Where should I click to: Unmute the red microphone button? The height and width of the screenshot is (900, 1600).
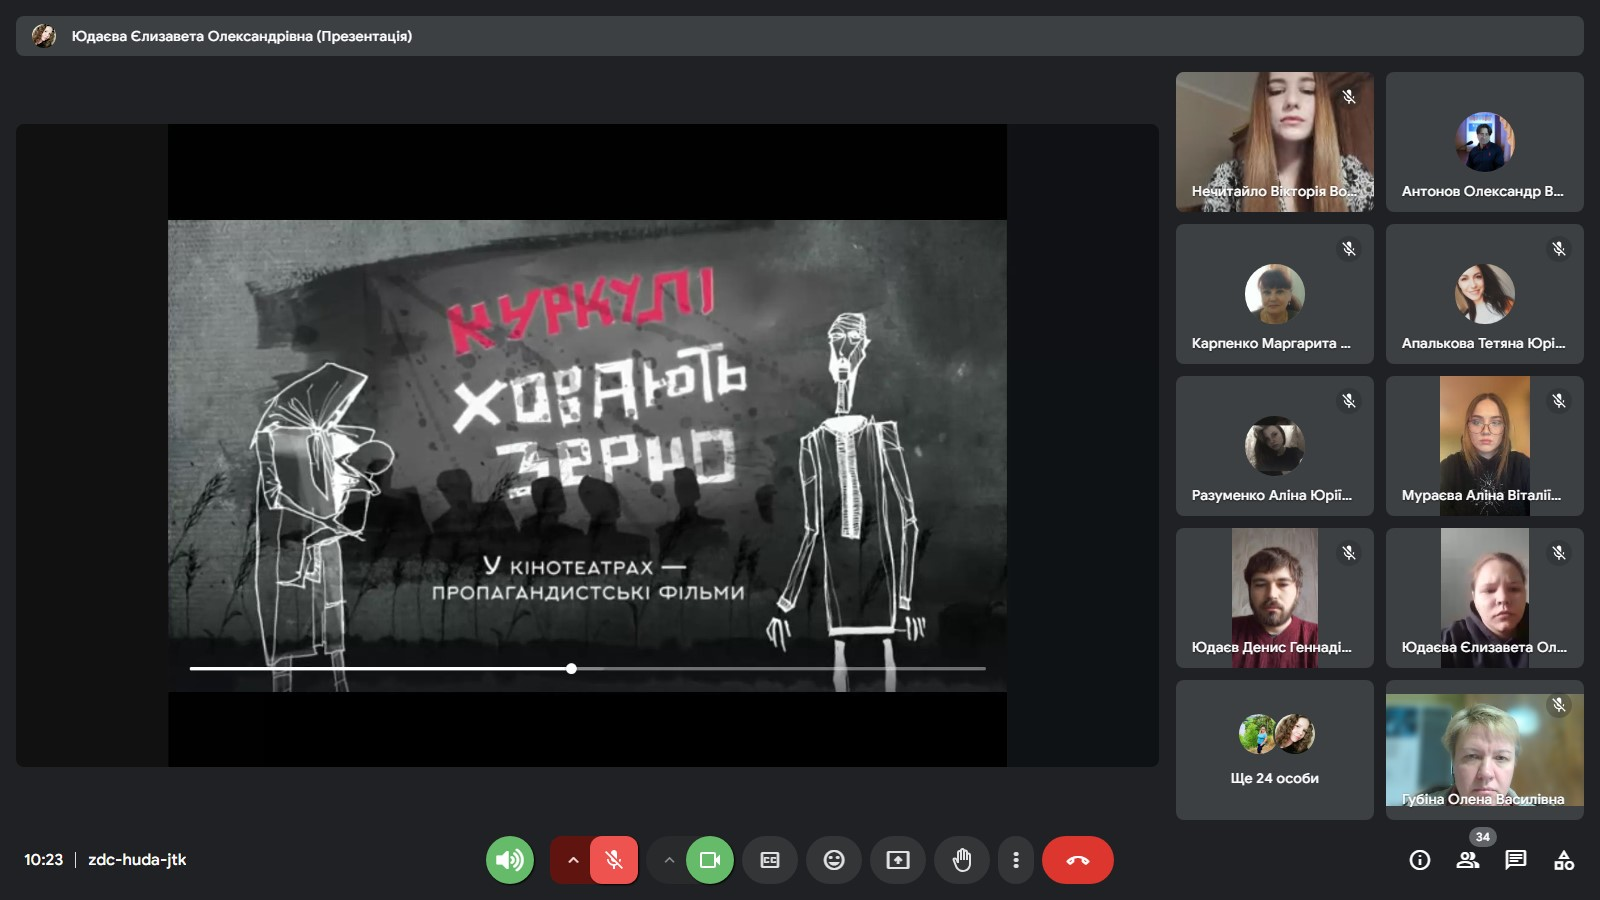(x=614, y=860)
